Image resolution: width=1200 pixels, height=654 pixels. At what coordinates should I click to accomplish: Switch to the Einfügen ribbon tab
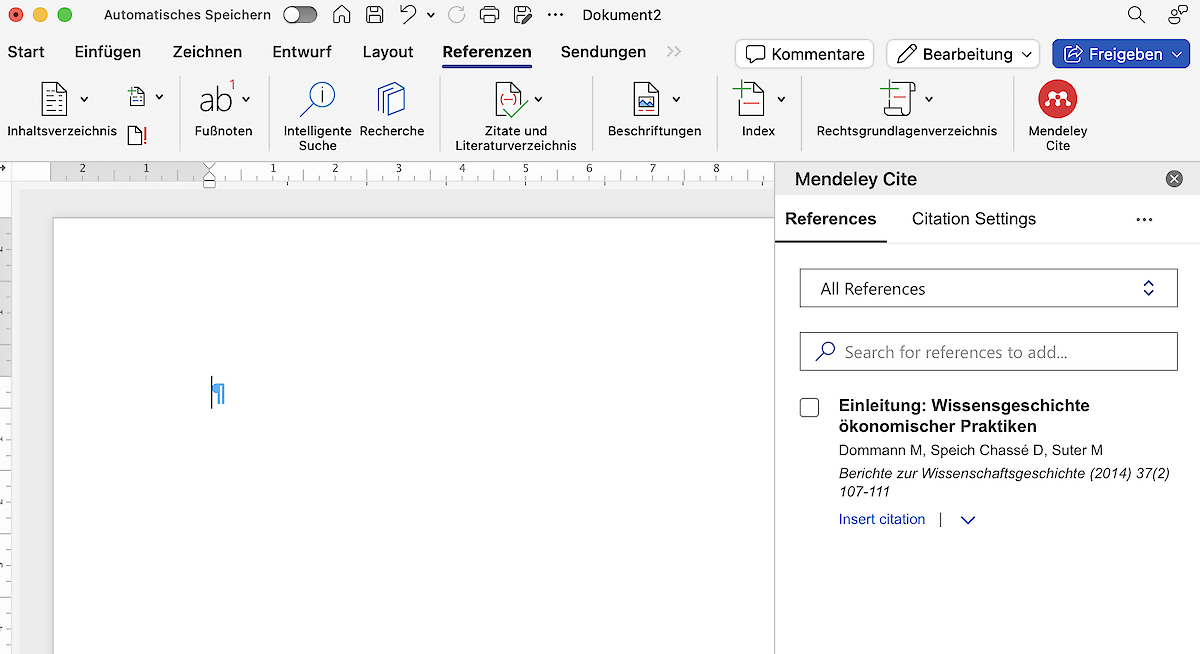[108, 52]
